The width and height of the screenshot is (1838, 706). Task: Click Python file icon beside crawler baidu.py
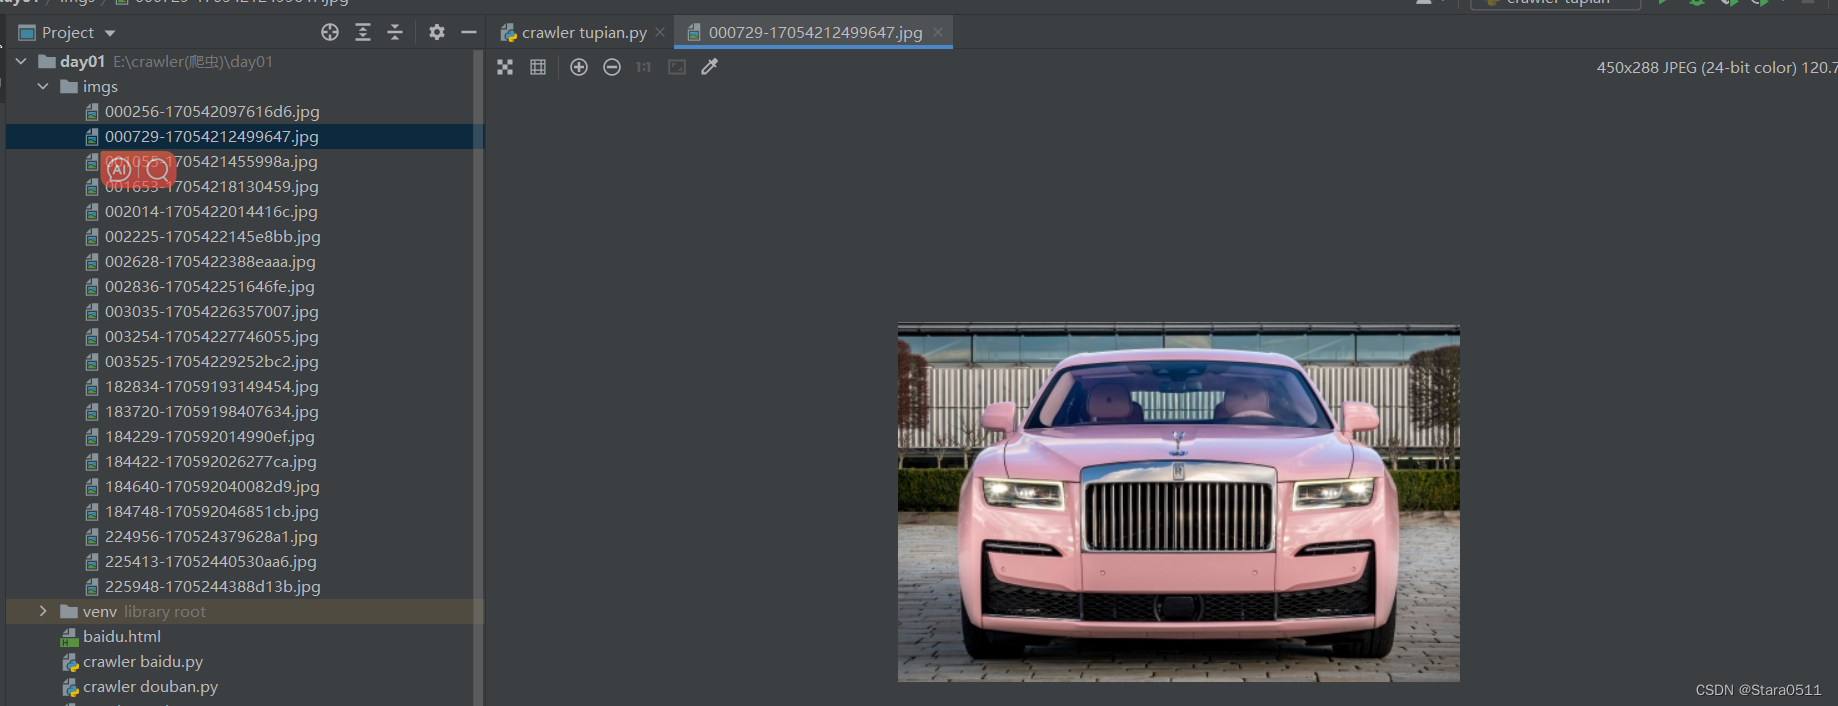(x=70, y=662)
